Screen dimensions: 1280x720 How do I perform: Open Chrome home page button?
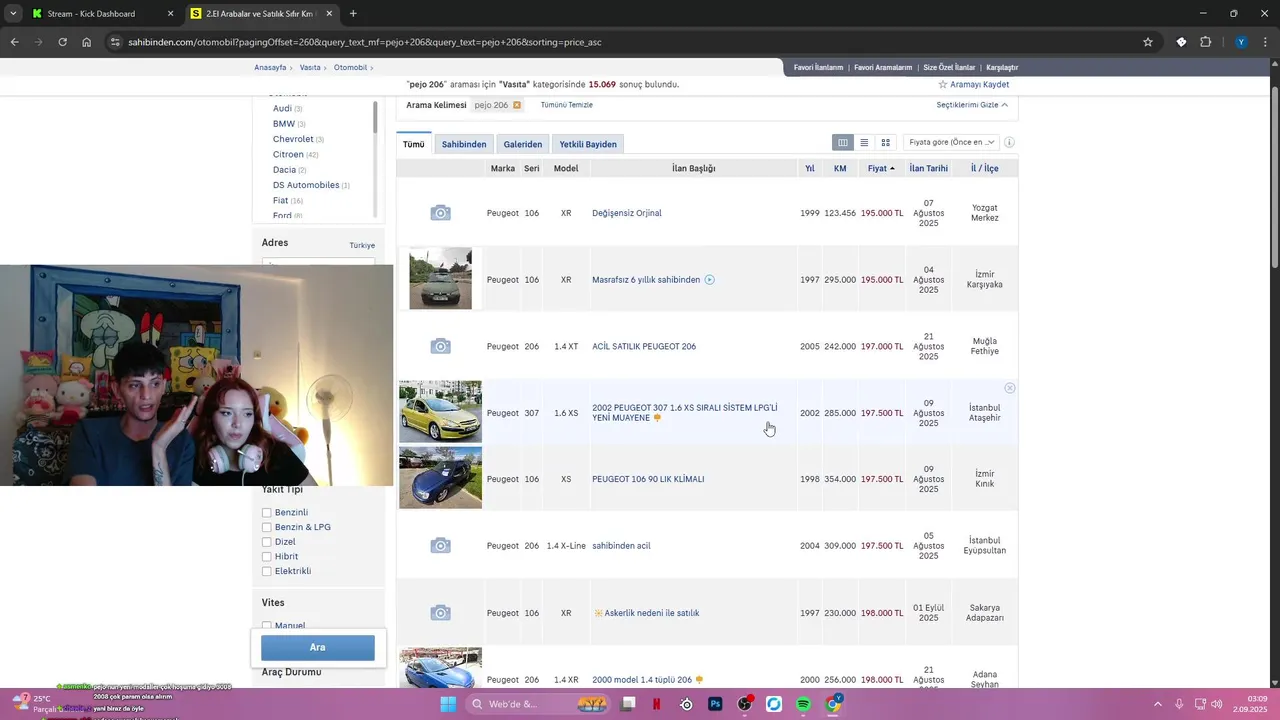pyautogui.click(x=86, y=42)
